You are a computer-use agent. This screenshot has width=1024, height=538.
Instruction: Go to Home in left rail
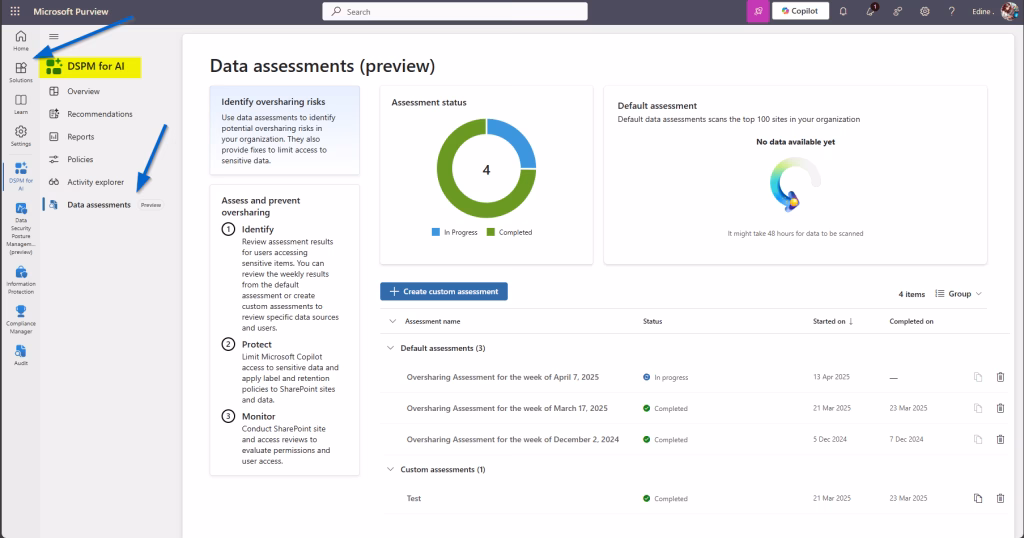point(21,40)
